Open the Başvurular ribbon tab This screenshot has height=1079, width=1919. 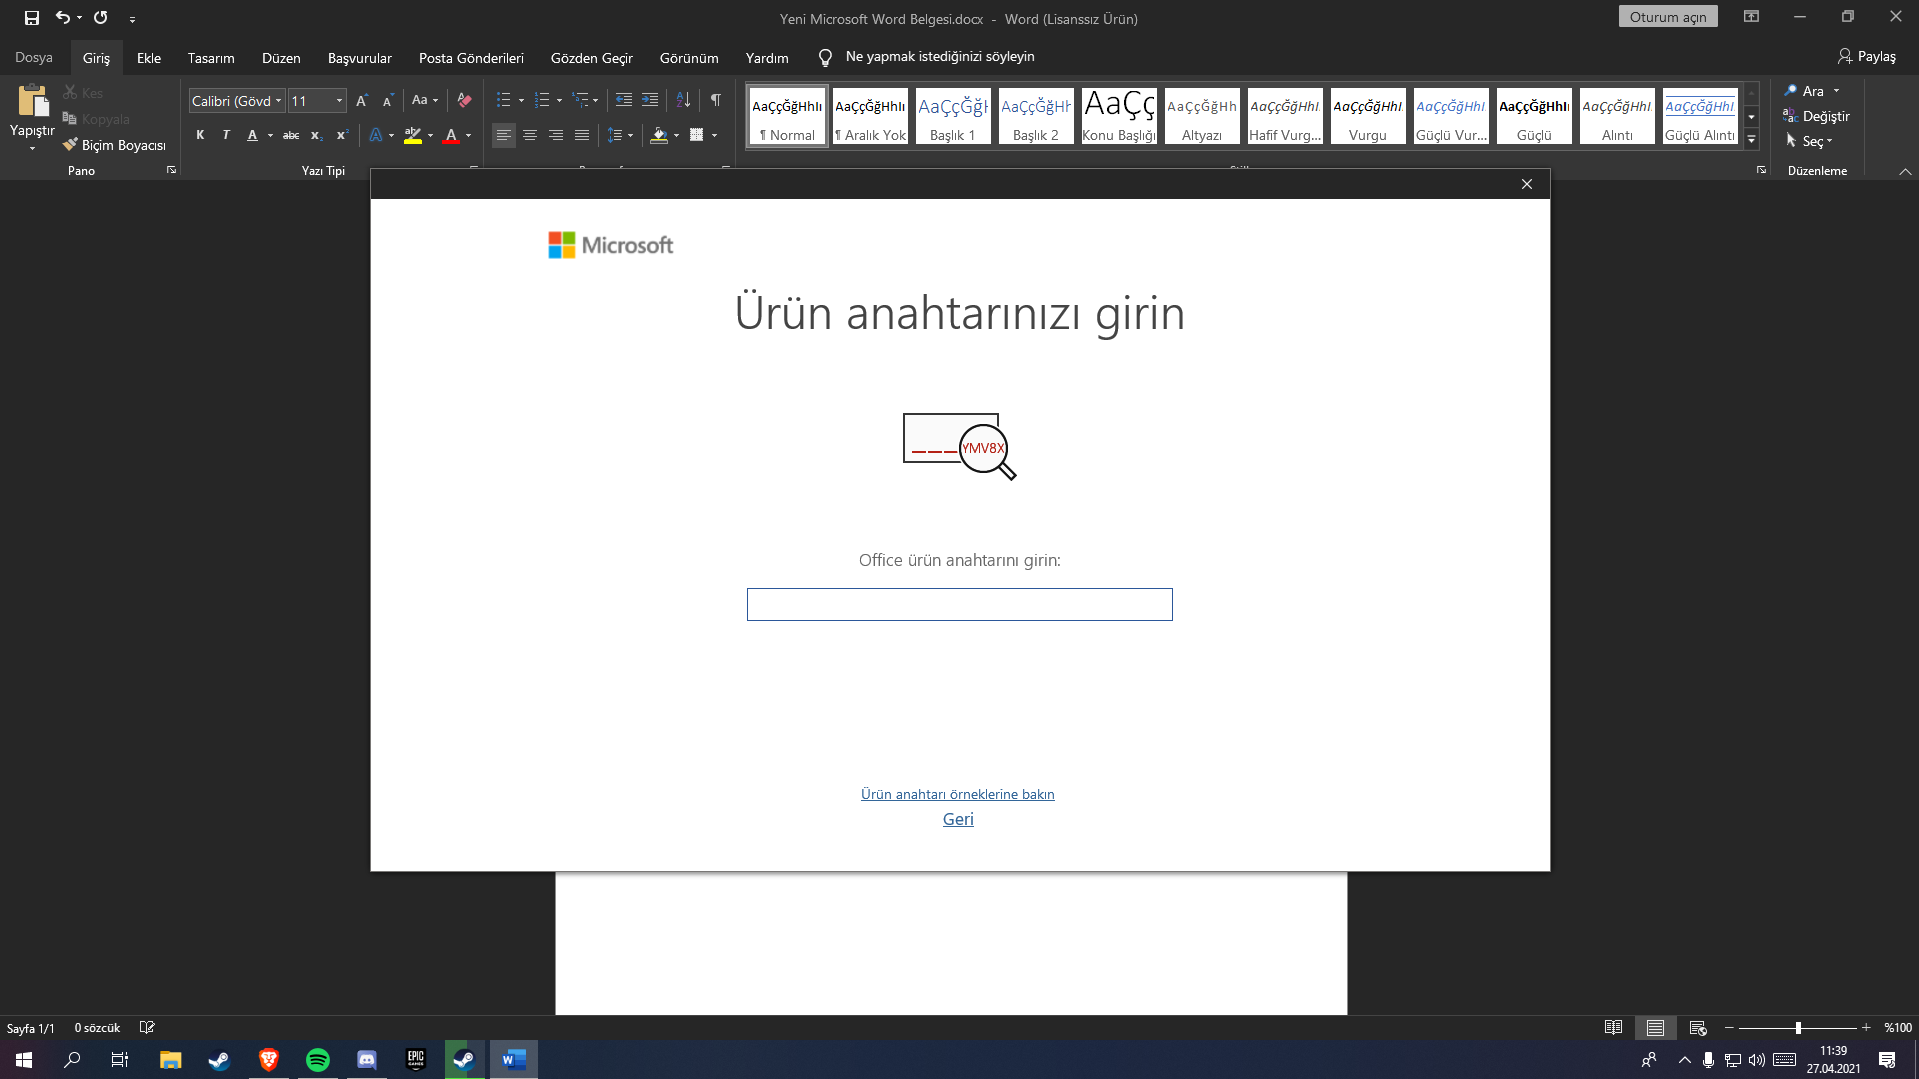(x=360, y=58)
